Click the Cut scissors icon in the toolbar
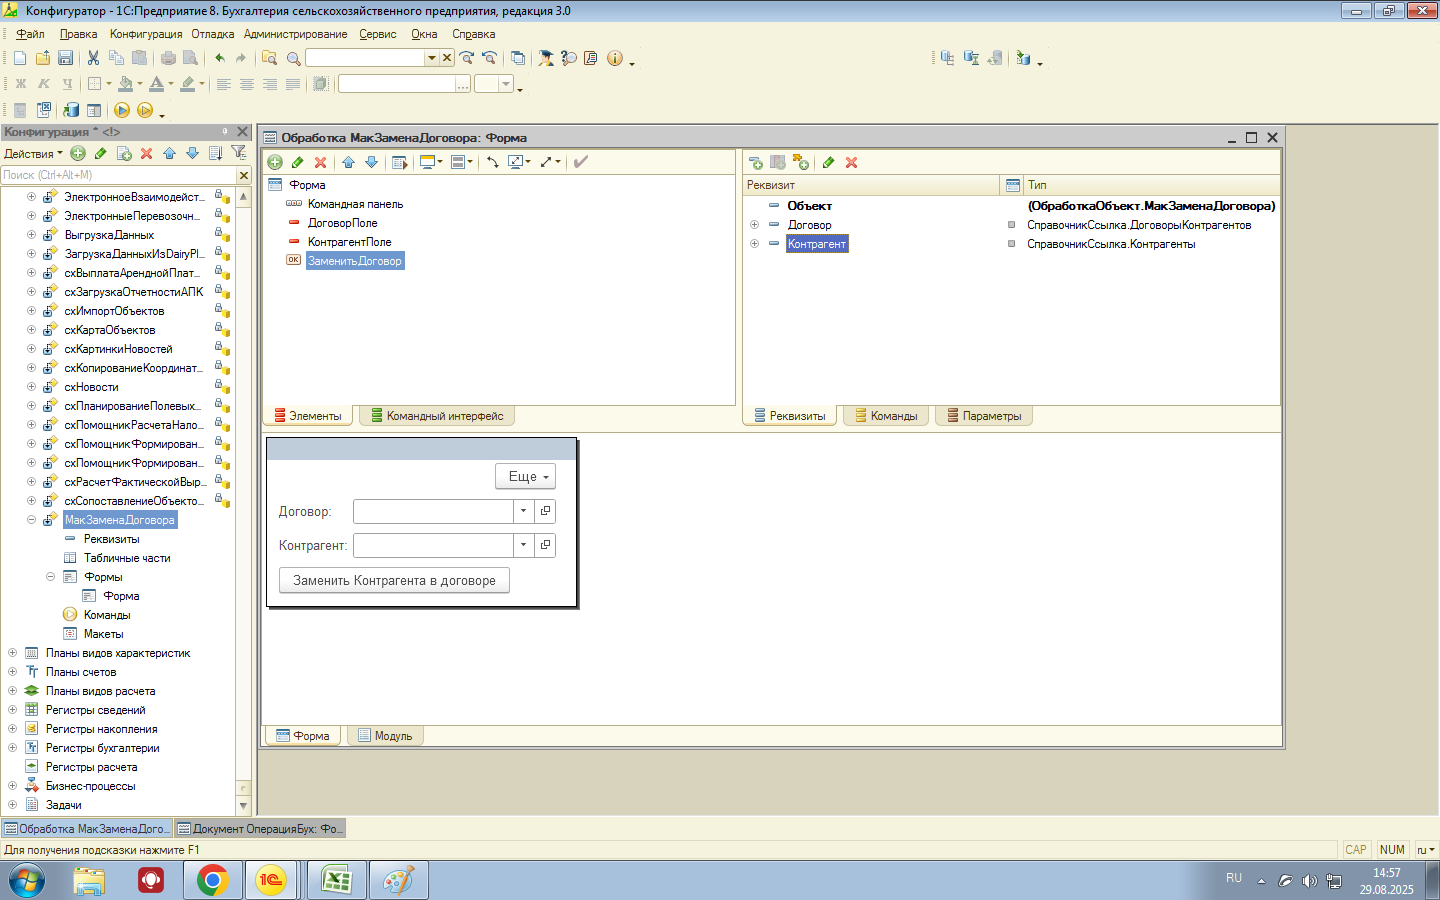This screenshot has height=900, width=1440. 93,58
